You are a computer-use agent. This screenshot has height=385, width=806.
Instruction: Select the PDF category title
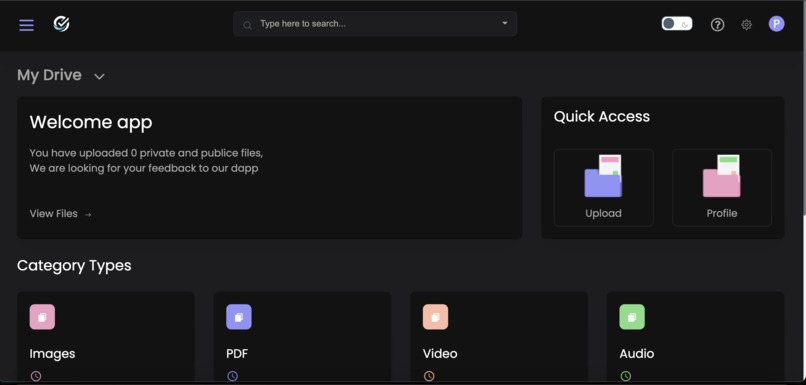(x=237, y=354)
